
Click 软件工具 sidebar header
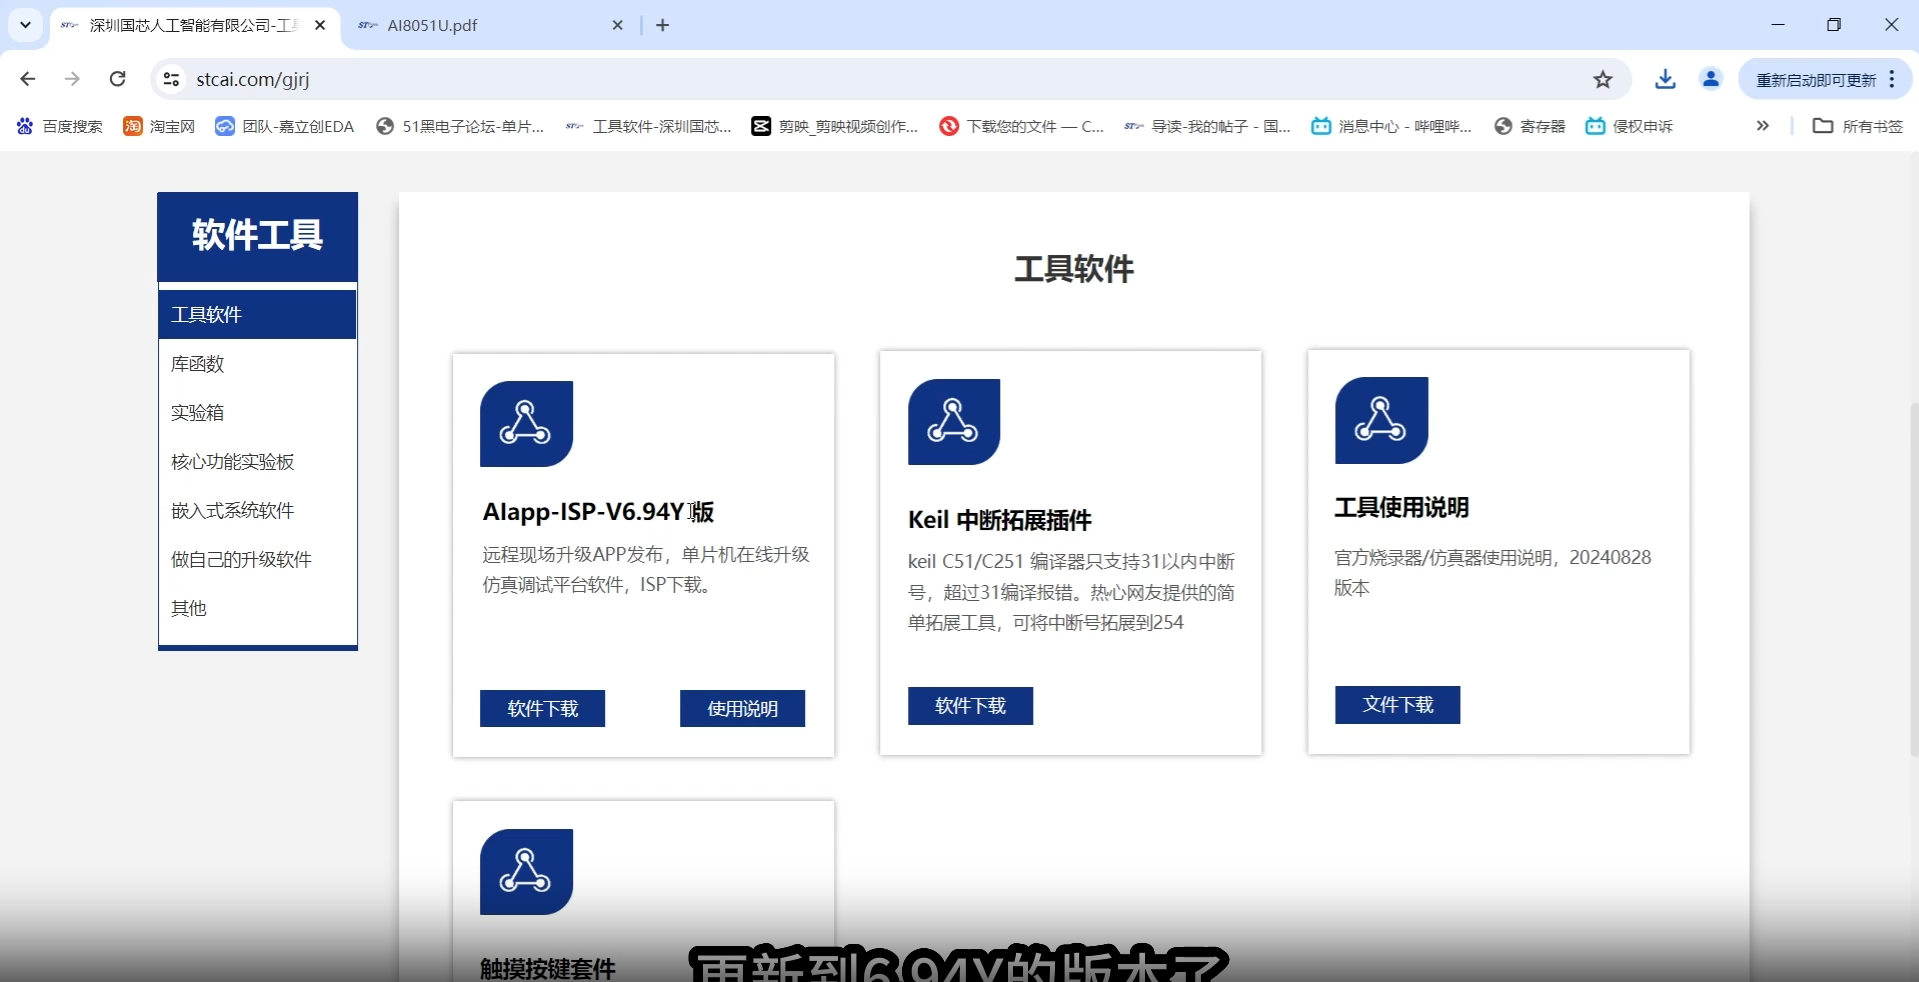point(257,236)
